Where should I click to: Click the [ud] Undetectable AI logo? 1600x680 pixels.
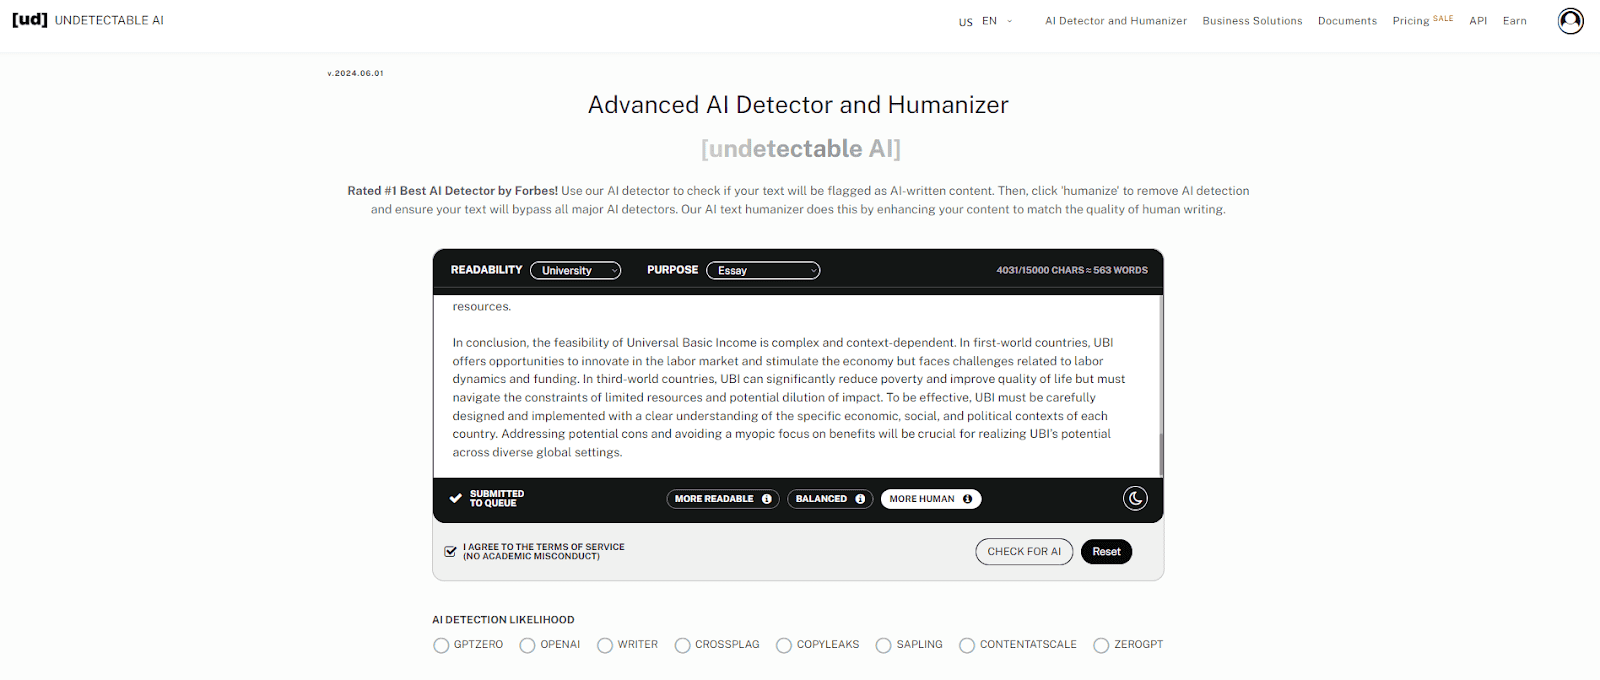[x=88, y=20]
